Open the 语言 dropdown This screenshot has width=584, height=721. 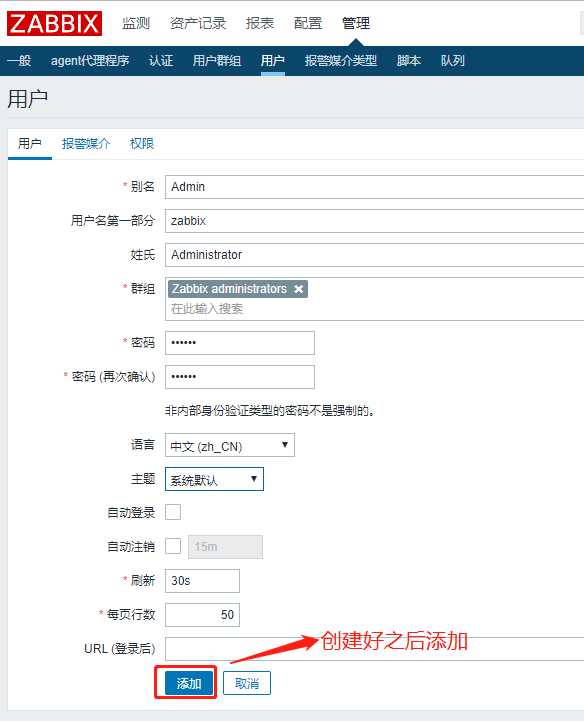(x=229, y=445)
